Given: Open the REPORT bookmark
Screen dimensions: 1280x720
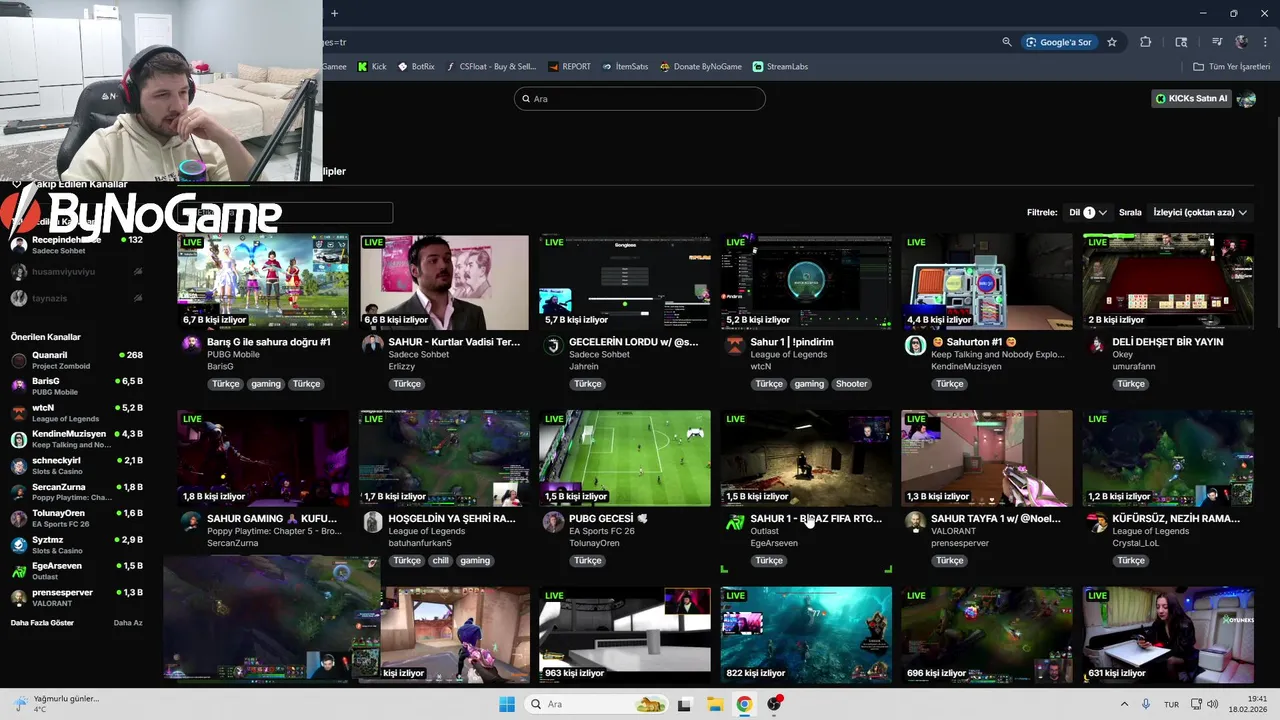Looking at the screenshot, I should coord(569,66).
